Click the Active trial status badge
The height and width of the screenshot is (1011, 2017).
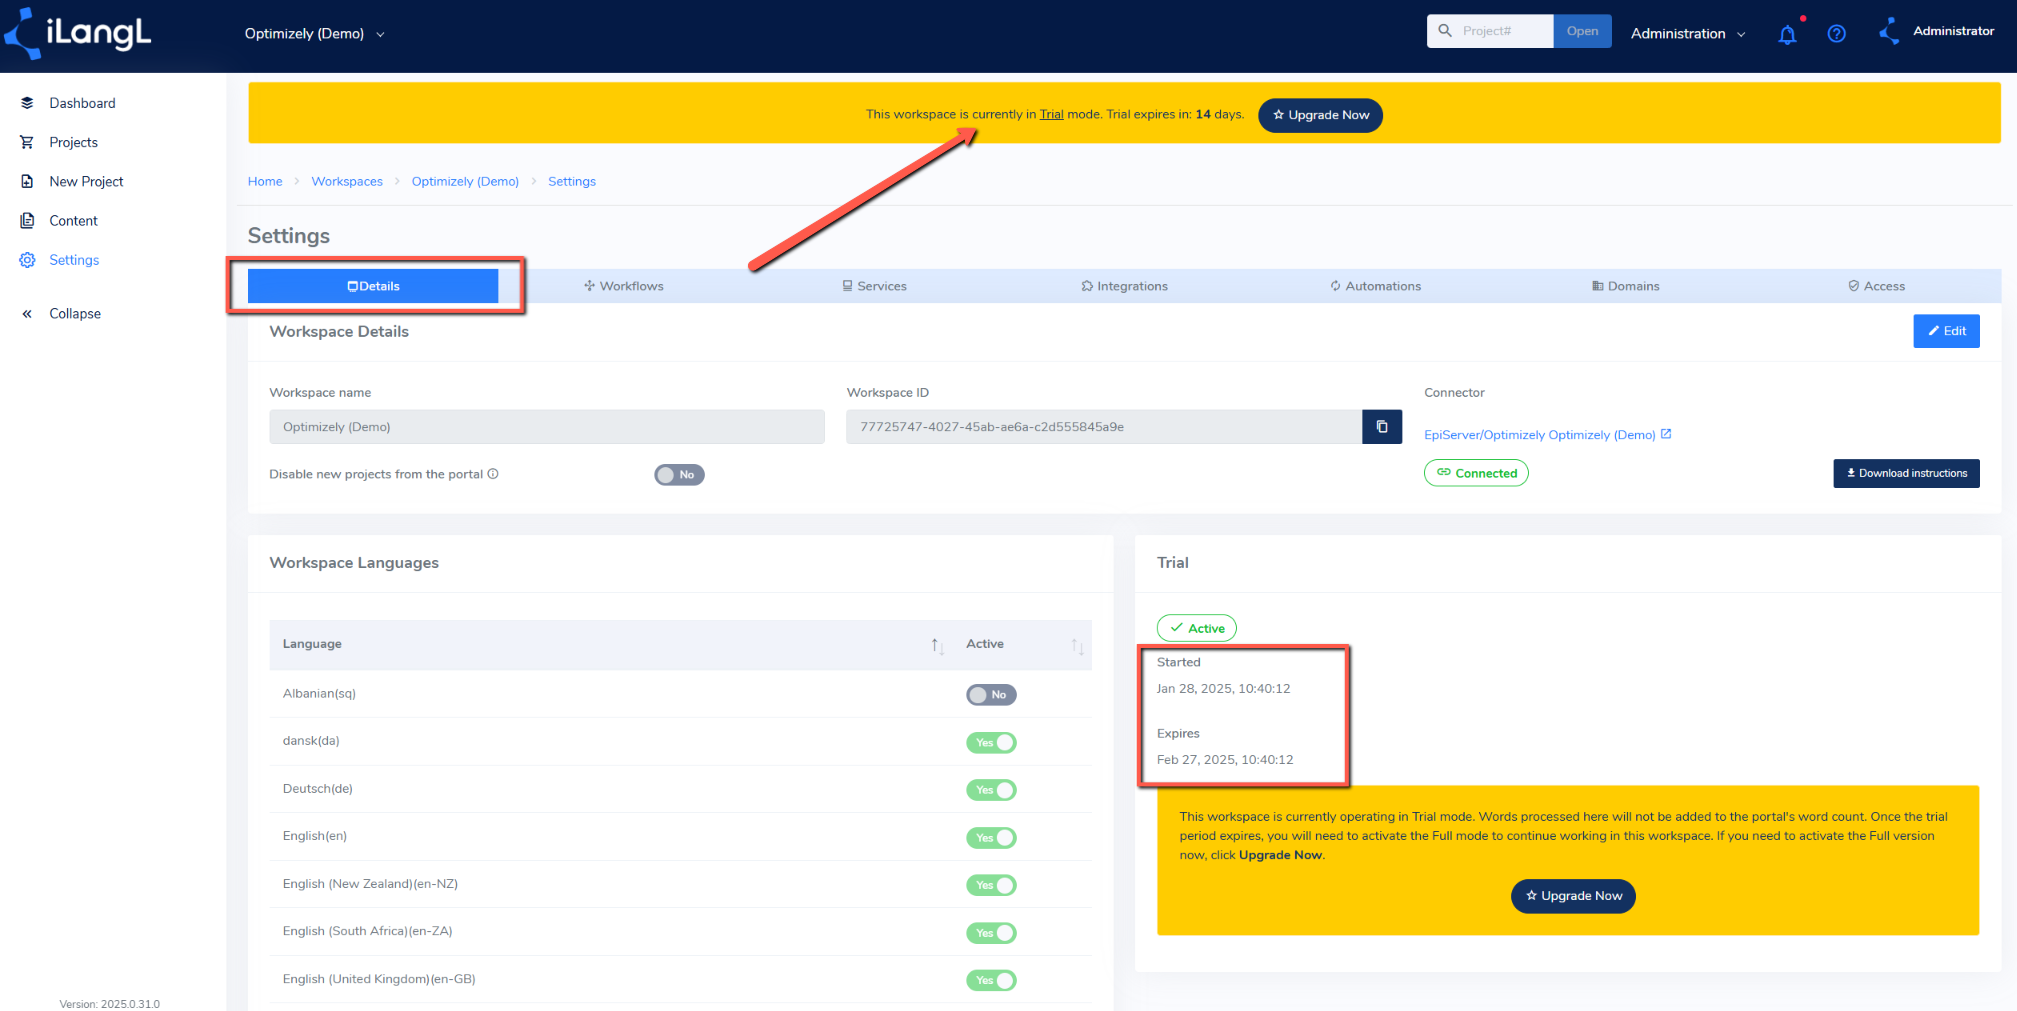[1197, 628]
